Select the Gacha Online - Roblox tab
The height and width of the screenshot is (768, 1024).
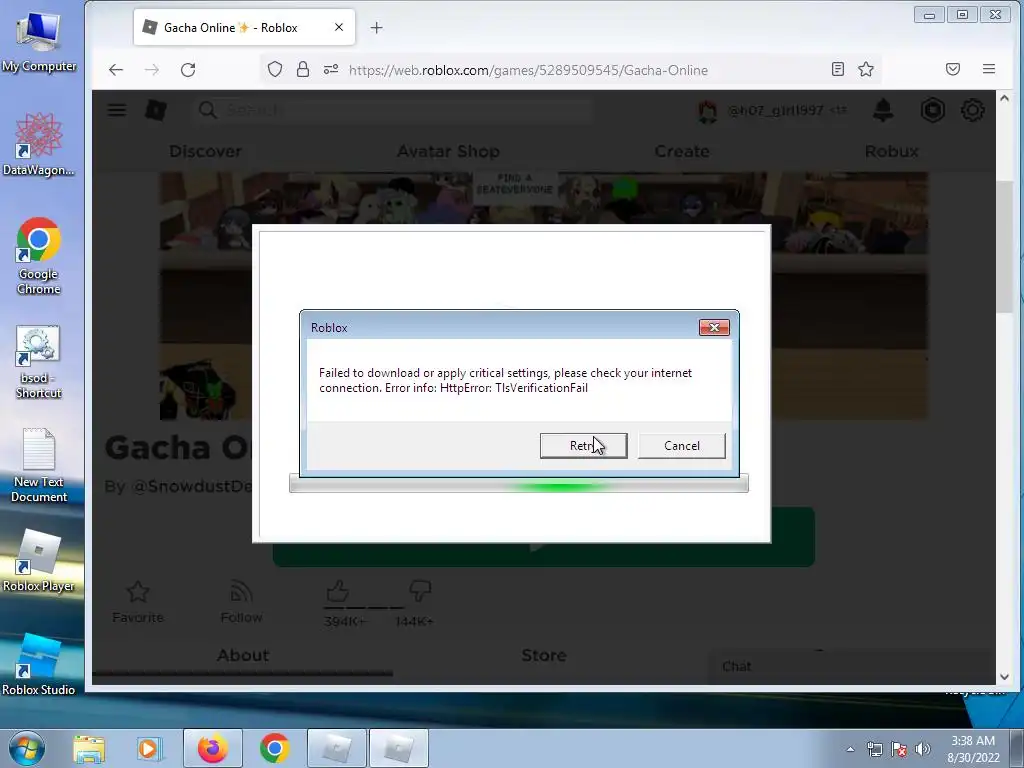click(x=244, y=27)
